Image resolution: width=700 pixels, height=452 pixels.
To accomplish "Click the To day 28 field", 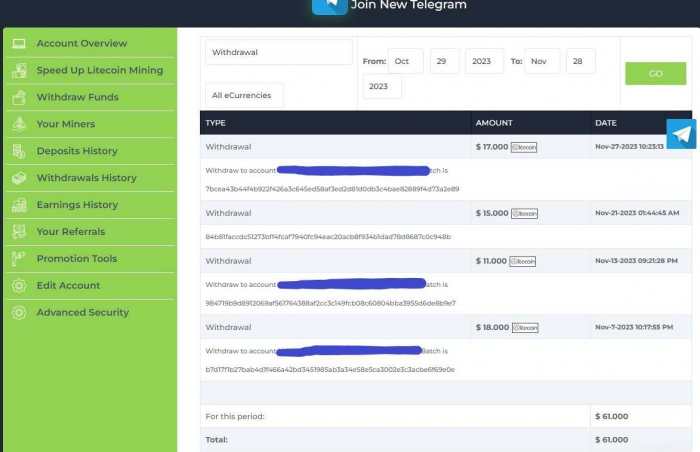I will pyautogui.click(x=580, y=61).
